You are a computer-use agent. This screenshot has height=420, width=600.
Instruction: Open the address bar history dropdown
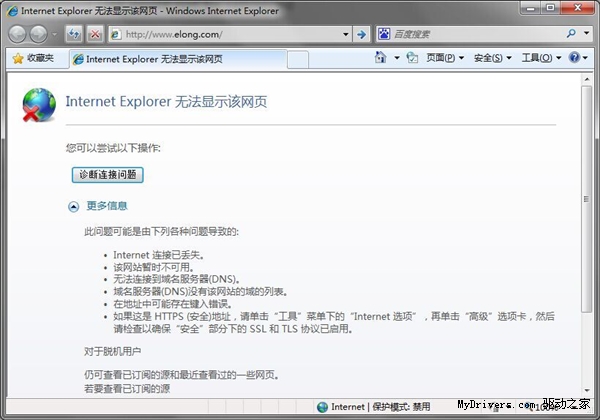click(x=346, y=34)
